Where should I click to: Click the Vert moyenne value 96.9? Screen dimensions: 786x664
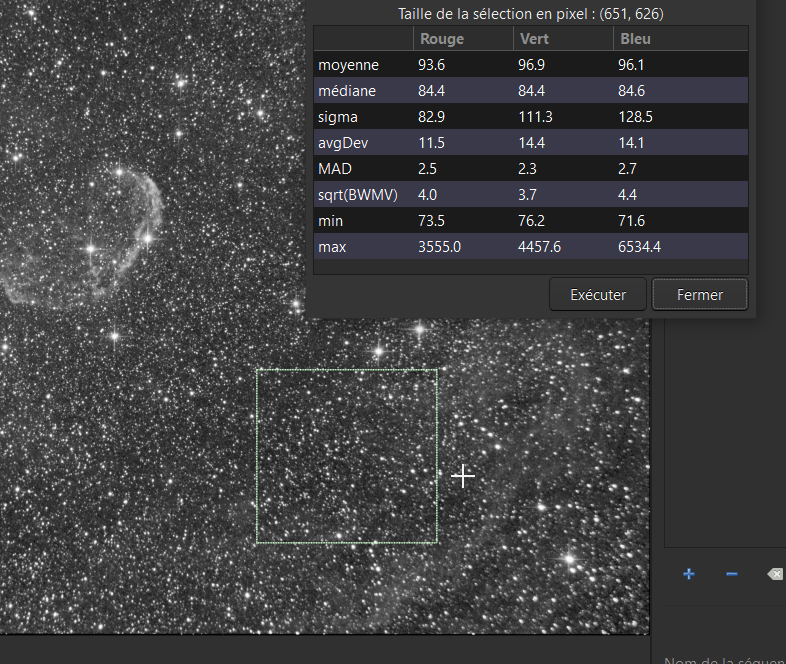531,65
